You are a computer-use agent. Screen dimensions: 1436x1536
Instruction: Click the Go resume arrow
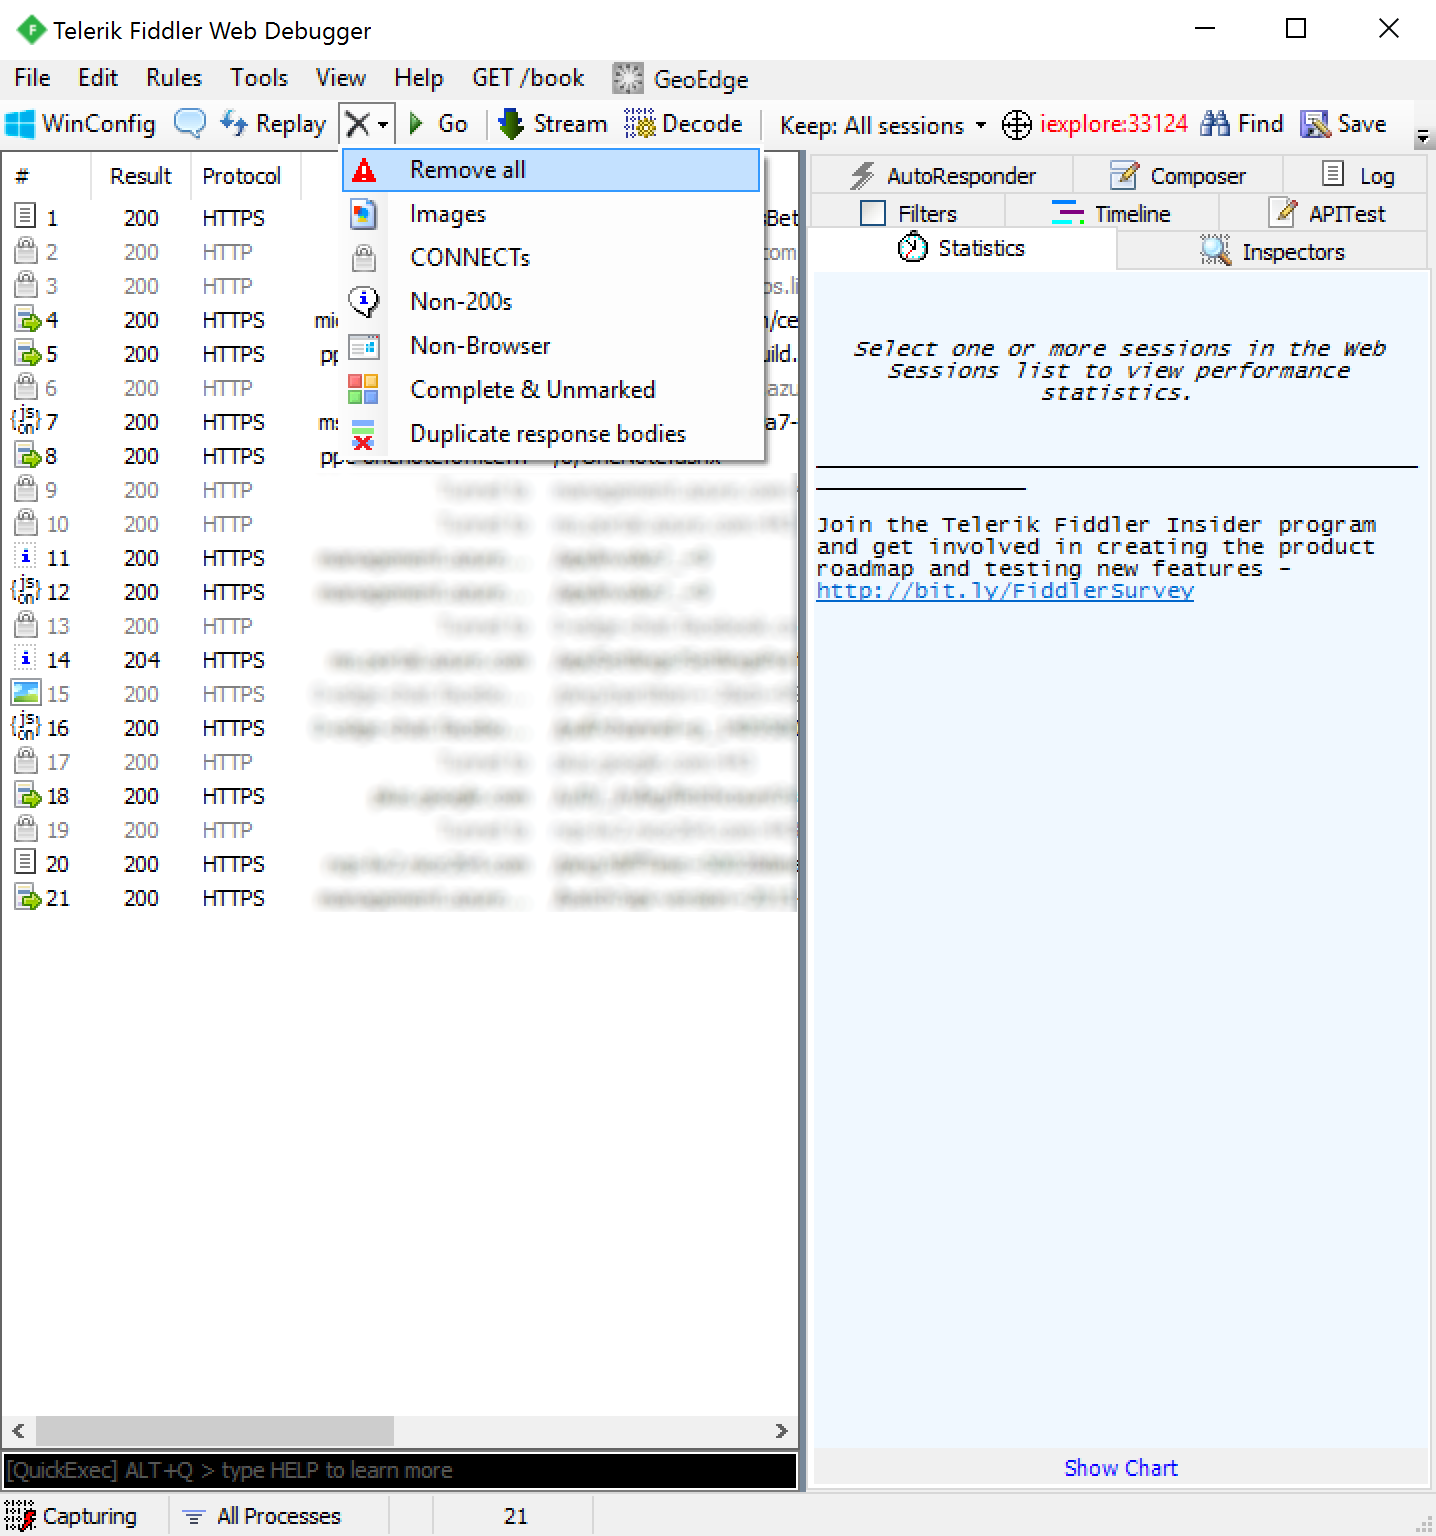tap(417, 124)
